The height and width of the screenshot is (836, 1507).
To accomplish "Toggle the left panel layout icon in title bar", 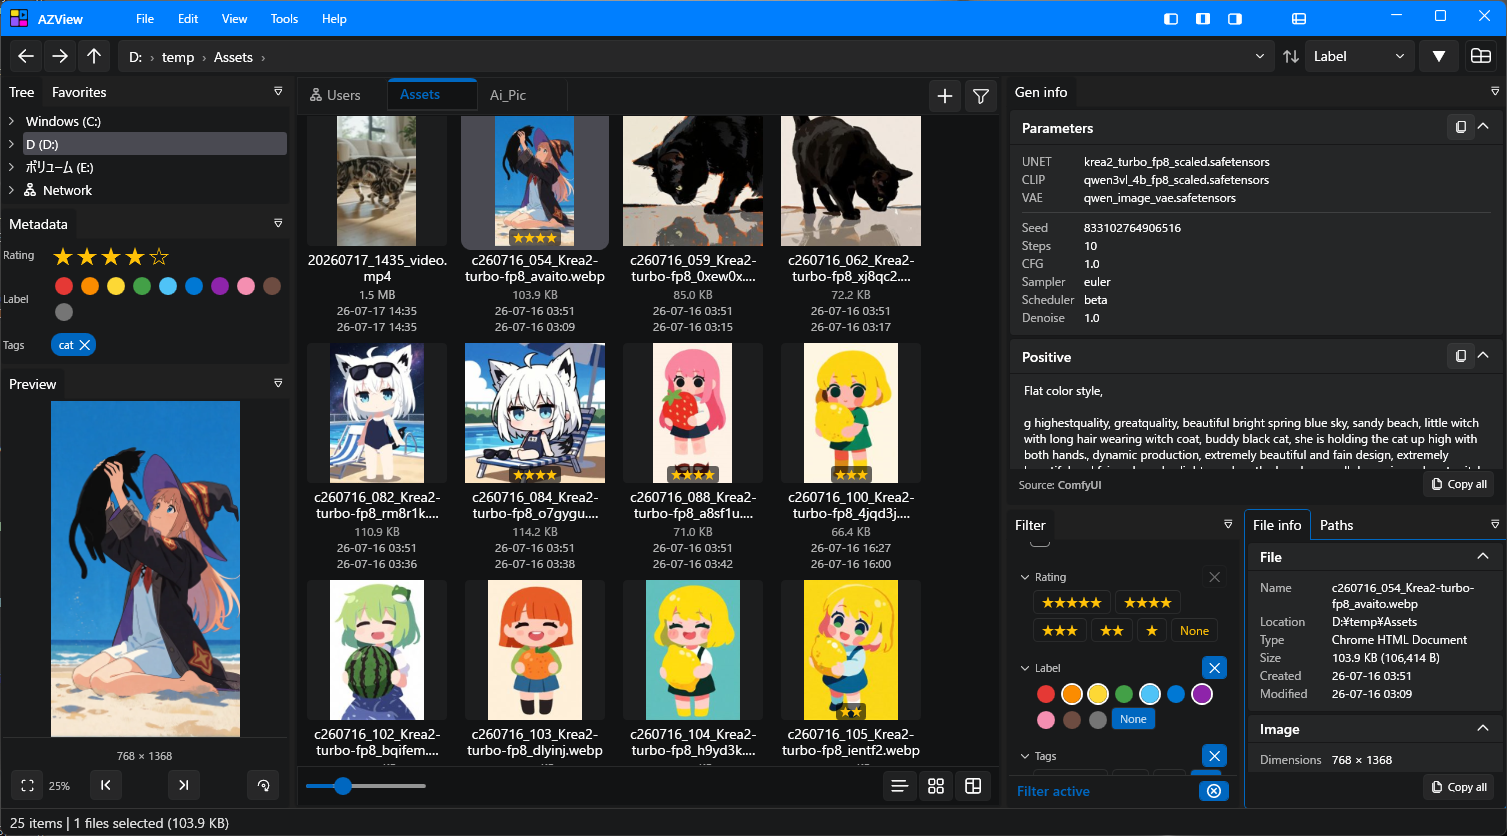I will pos(1171,18).
